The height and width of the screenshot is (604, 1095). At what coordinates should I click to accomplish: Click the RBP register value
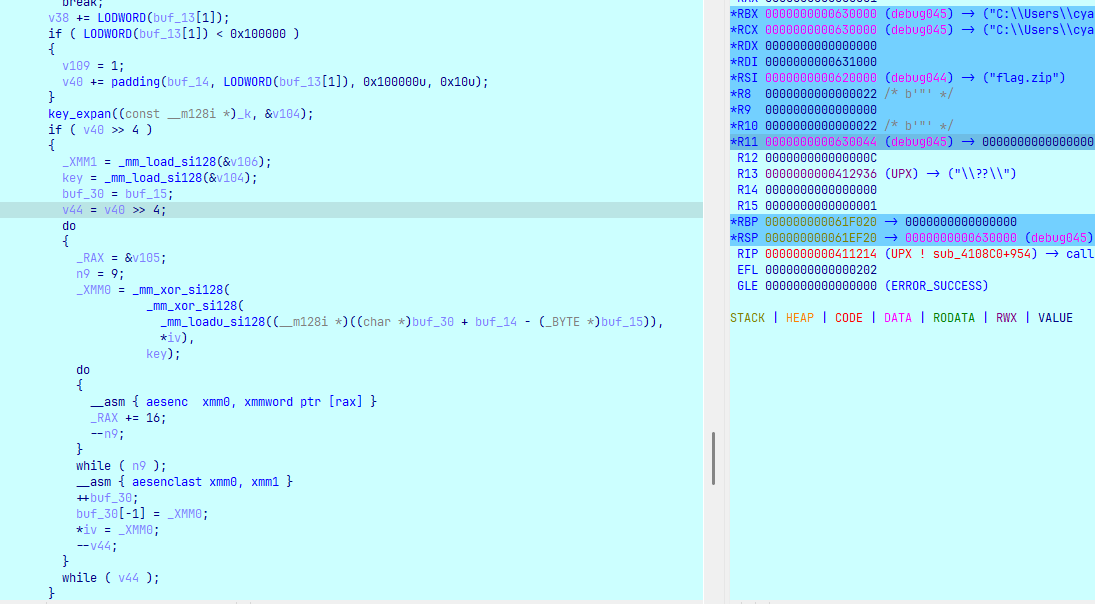[x=820, y=221]
